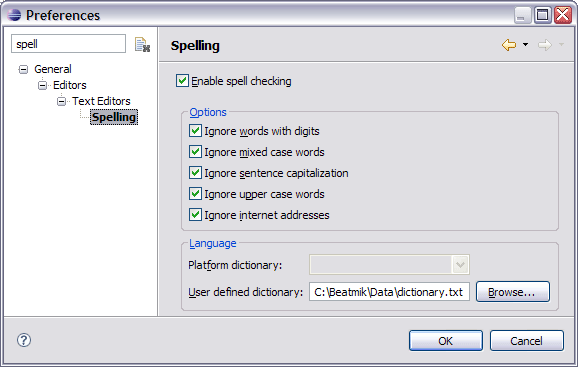Uncheck Ignore words with digits
This screenshot has width=578, height=367.
(195, 131)
